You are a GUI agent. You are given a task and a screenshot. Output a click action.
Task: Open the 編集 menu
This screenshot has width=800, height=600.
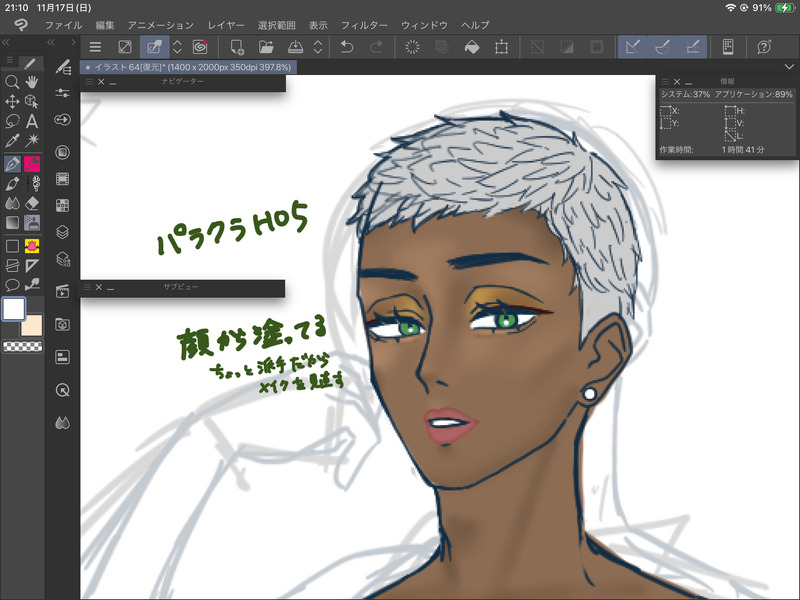[x=105, y=25]
